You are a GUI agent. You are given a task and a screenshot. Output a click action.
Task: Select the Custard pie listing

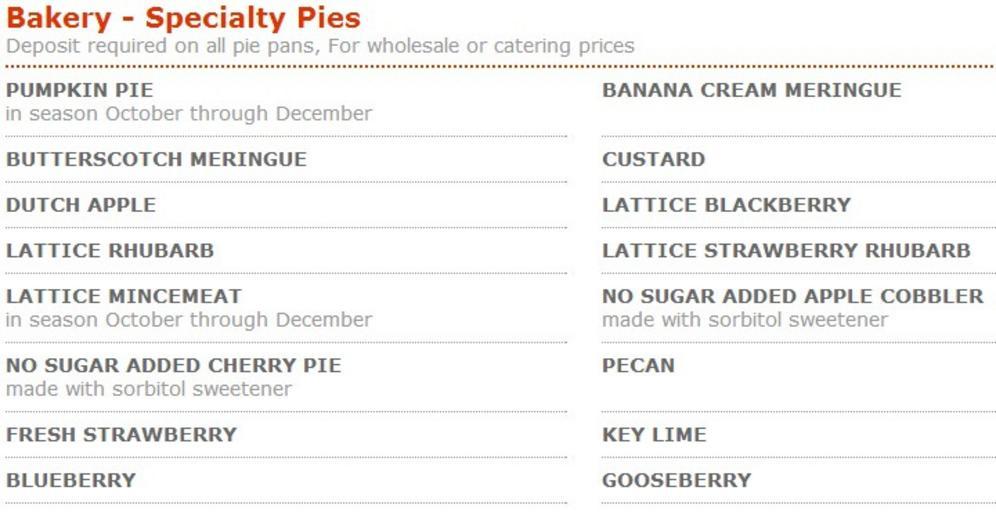(x=653, y=159)
